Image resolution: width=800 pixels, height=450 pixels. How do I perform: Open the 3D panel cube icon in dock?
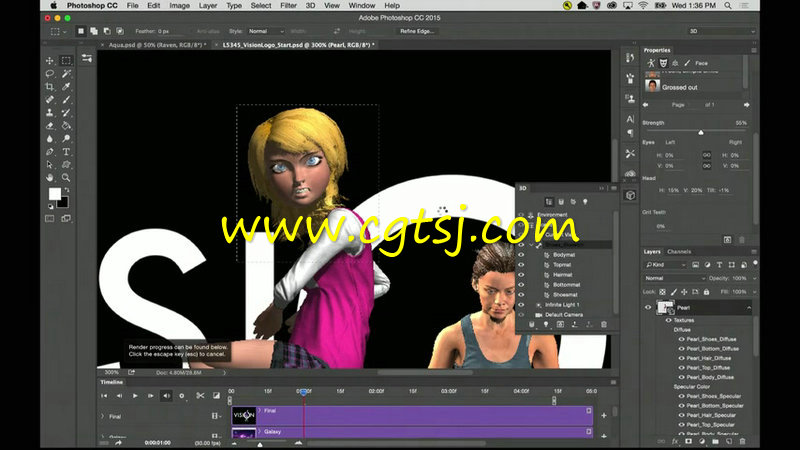pyautogui.click(x=631, y=195)
